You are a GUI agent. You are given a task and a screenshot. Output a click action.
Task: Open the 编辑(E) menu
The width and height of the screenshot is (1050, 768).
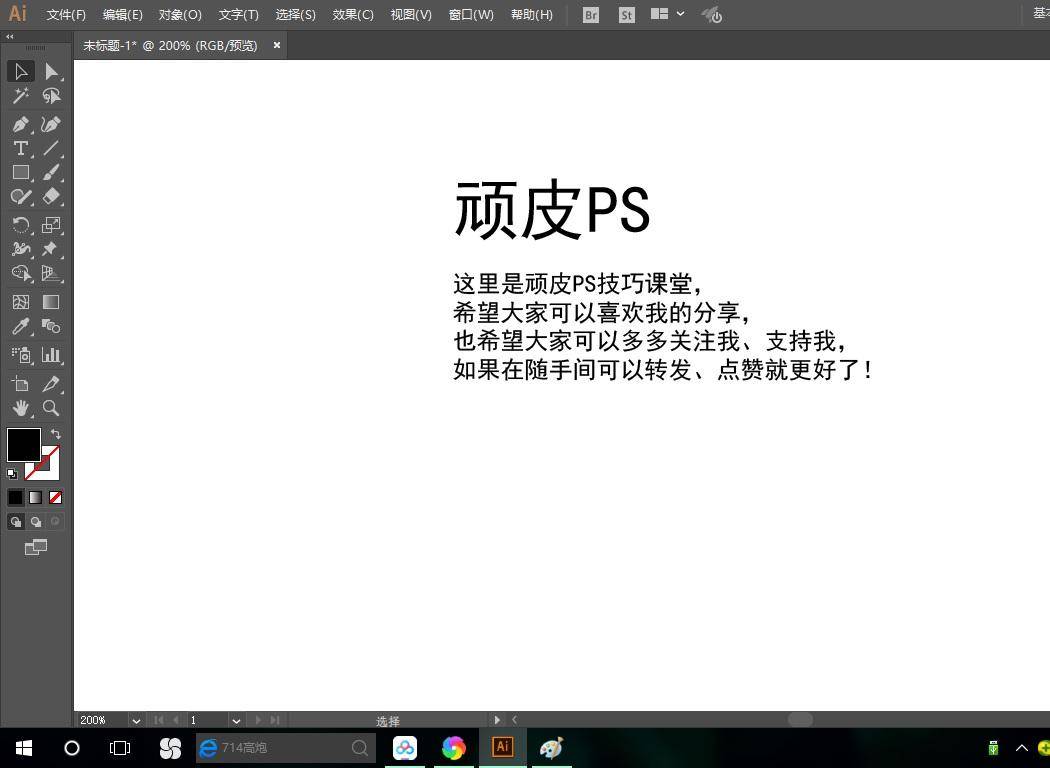pyautogui.click(x=123, y=15)
